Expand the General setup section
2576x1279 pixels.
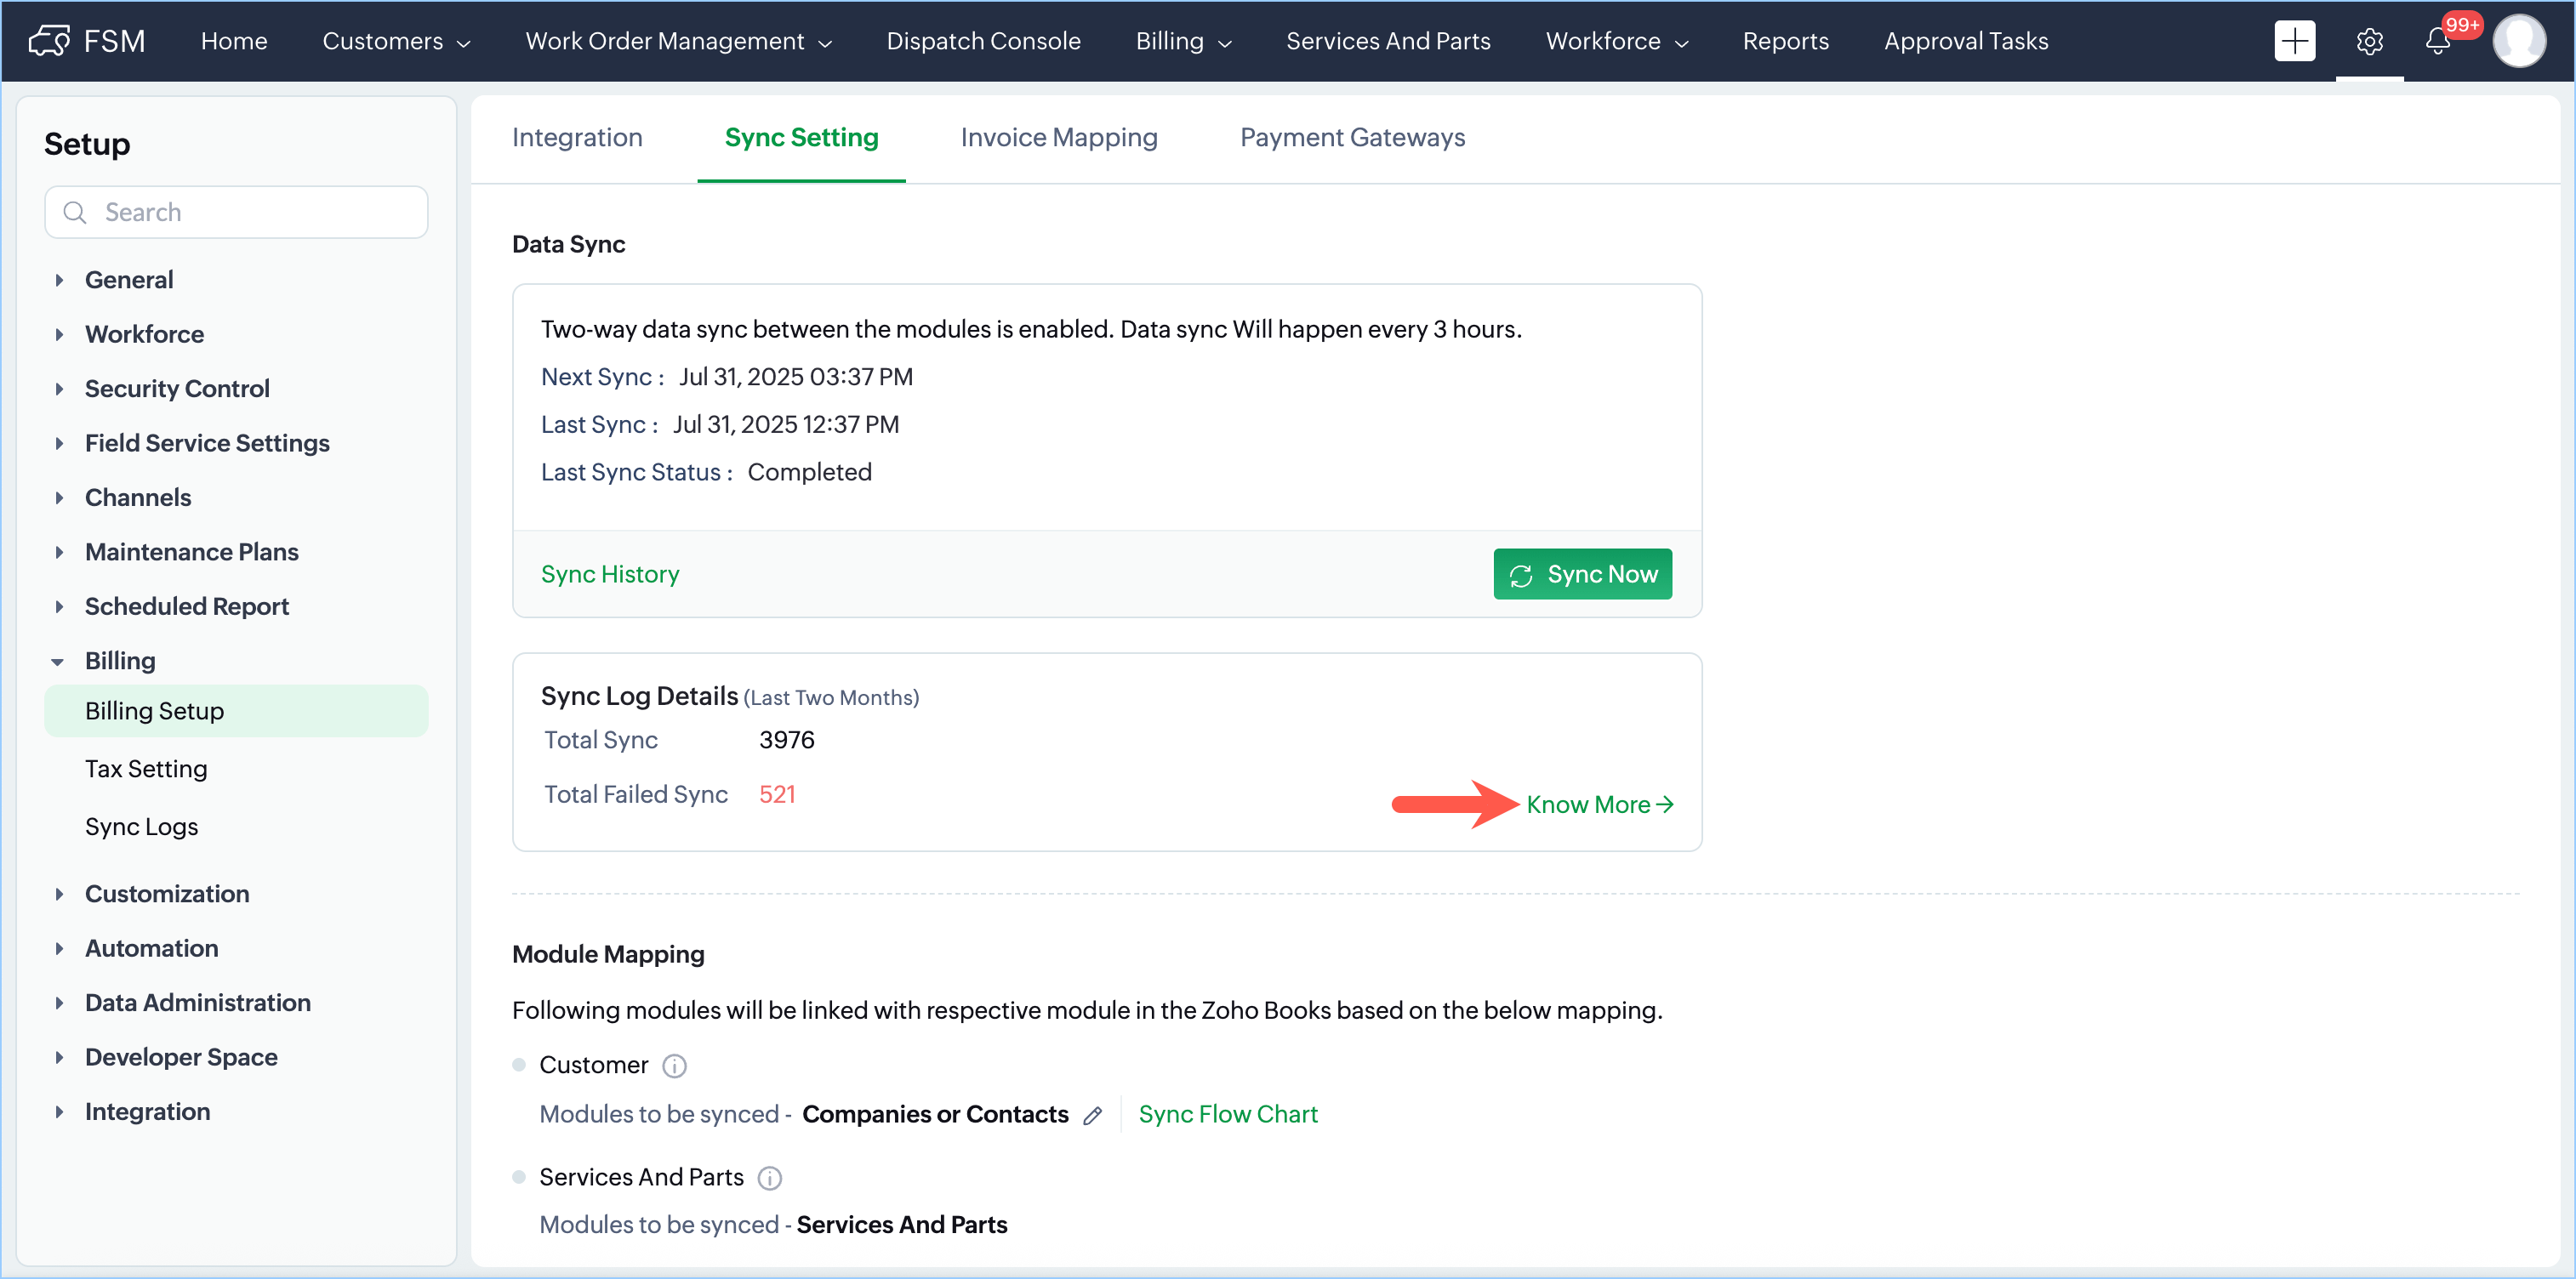point(129,280)
